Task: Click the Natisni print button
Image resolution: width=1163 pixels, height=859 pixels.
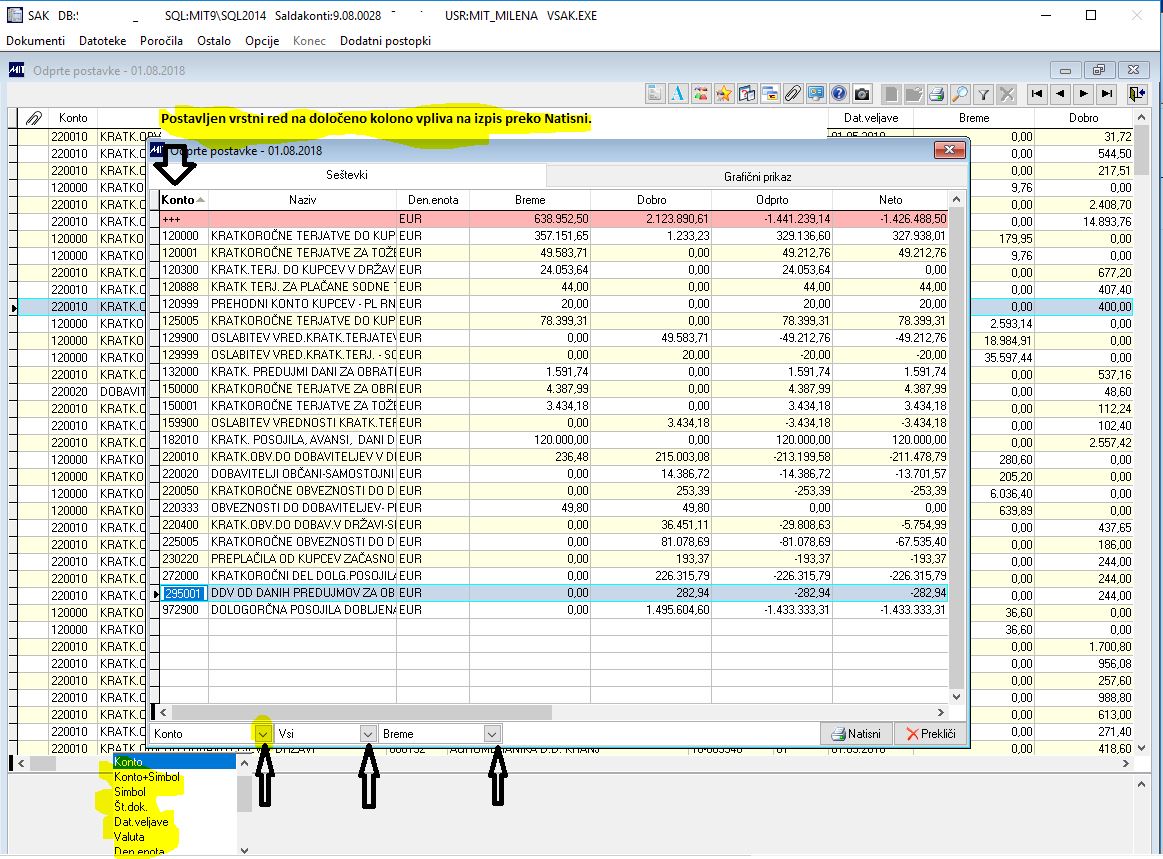Action: coord(856,734)
